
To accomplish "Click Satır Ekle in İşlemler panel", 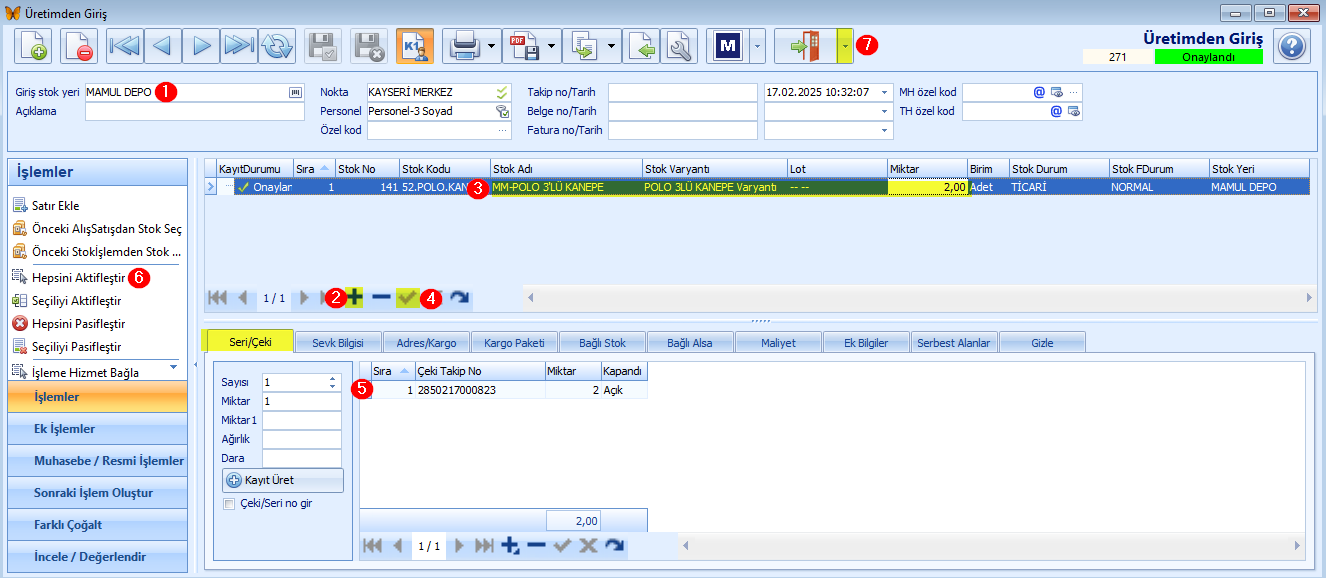I will (56, 206).
